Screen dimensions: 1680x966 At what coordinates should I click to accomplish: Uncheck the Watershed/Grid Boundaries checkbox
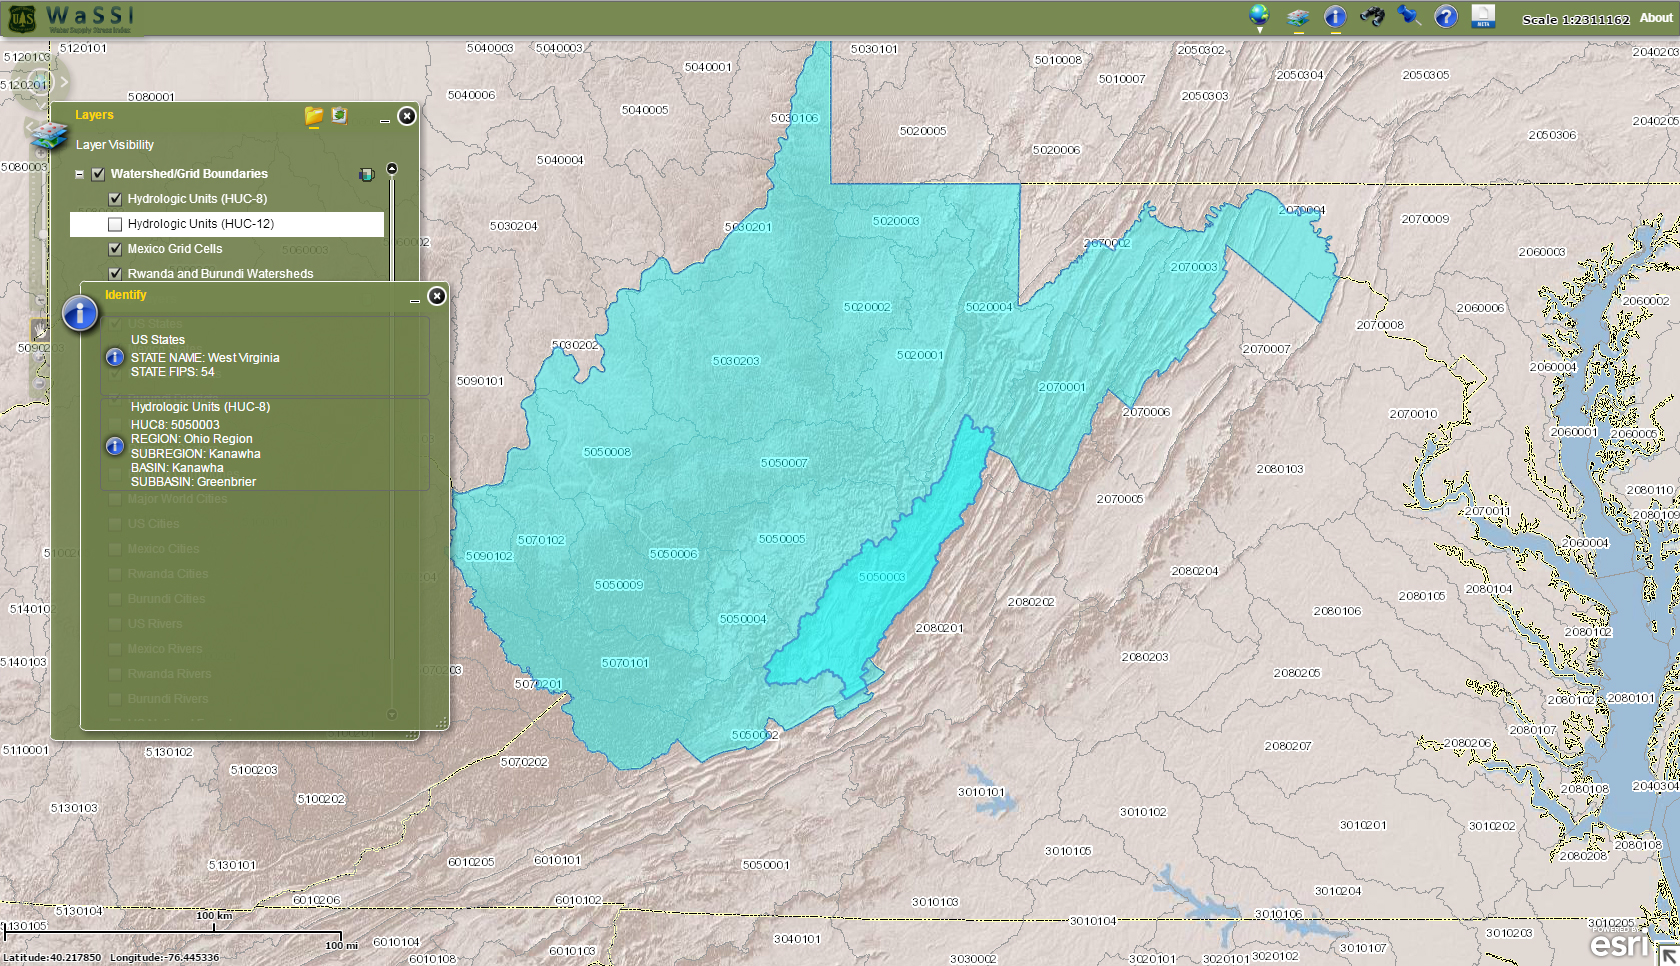98,174
